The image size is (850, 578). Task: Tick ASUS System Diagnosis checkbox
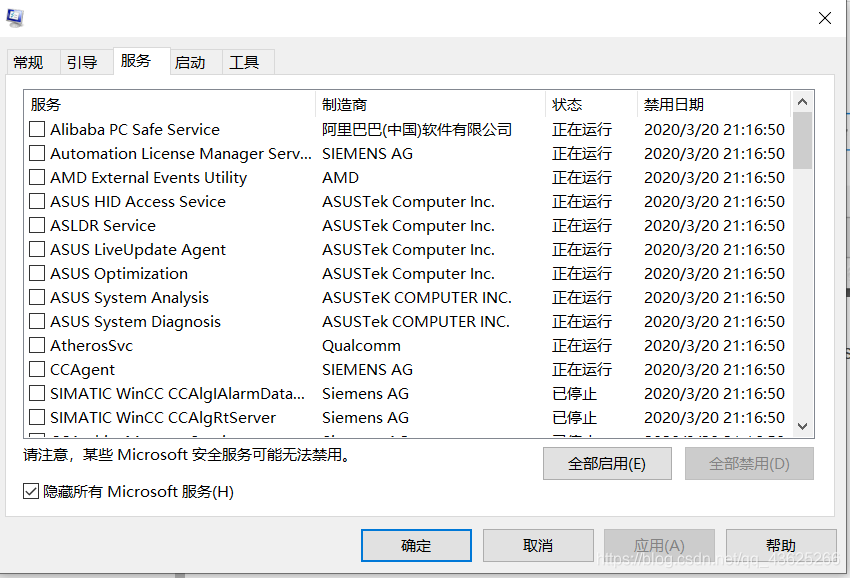37,321
